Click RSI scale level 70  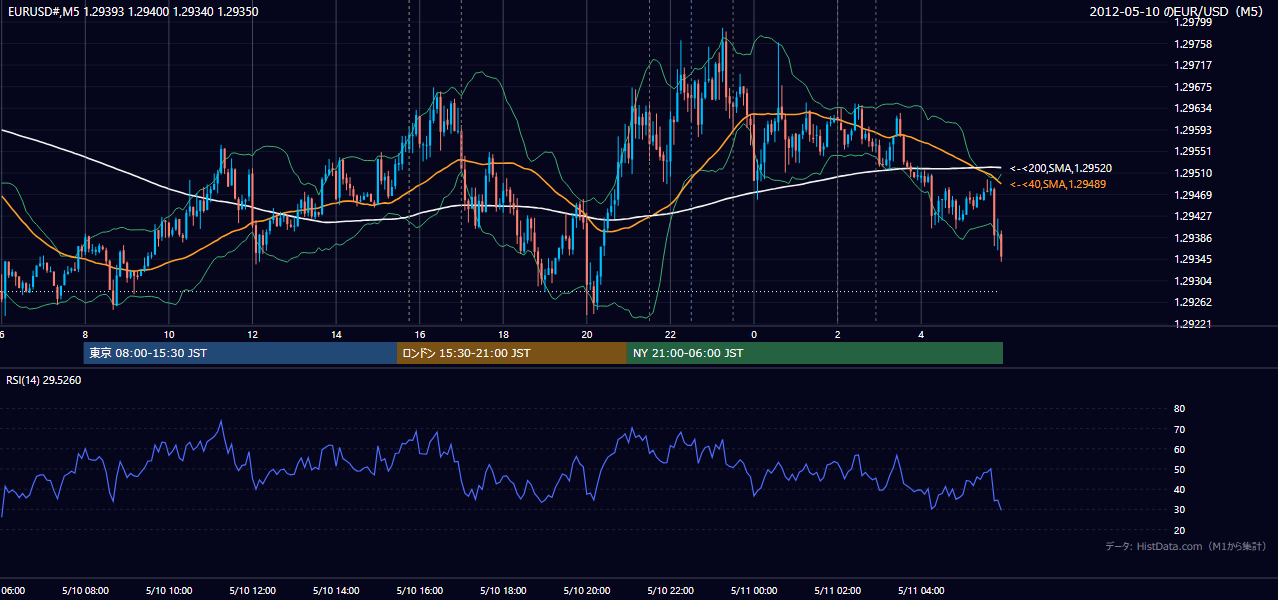click(x=1179, y=429)
